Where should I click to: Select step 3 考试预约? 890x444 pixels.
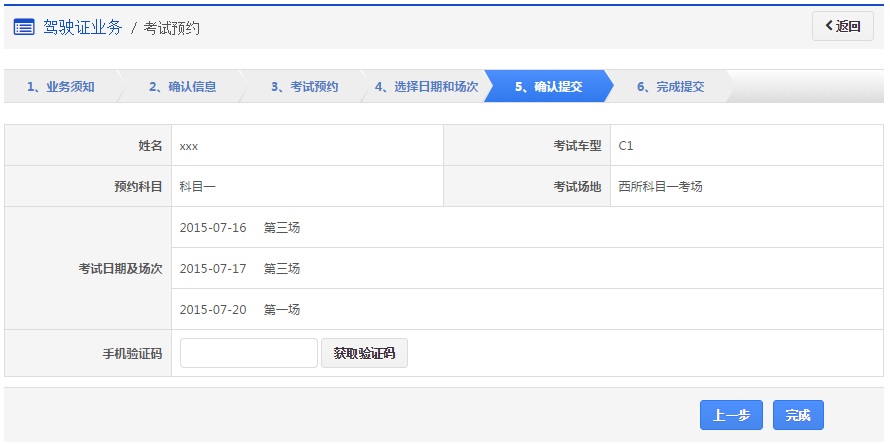tap(304, 87)
